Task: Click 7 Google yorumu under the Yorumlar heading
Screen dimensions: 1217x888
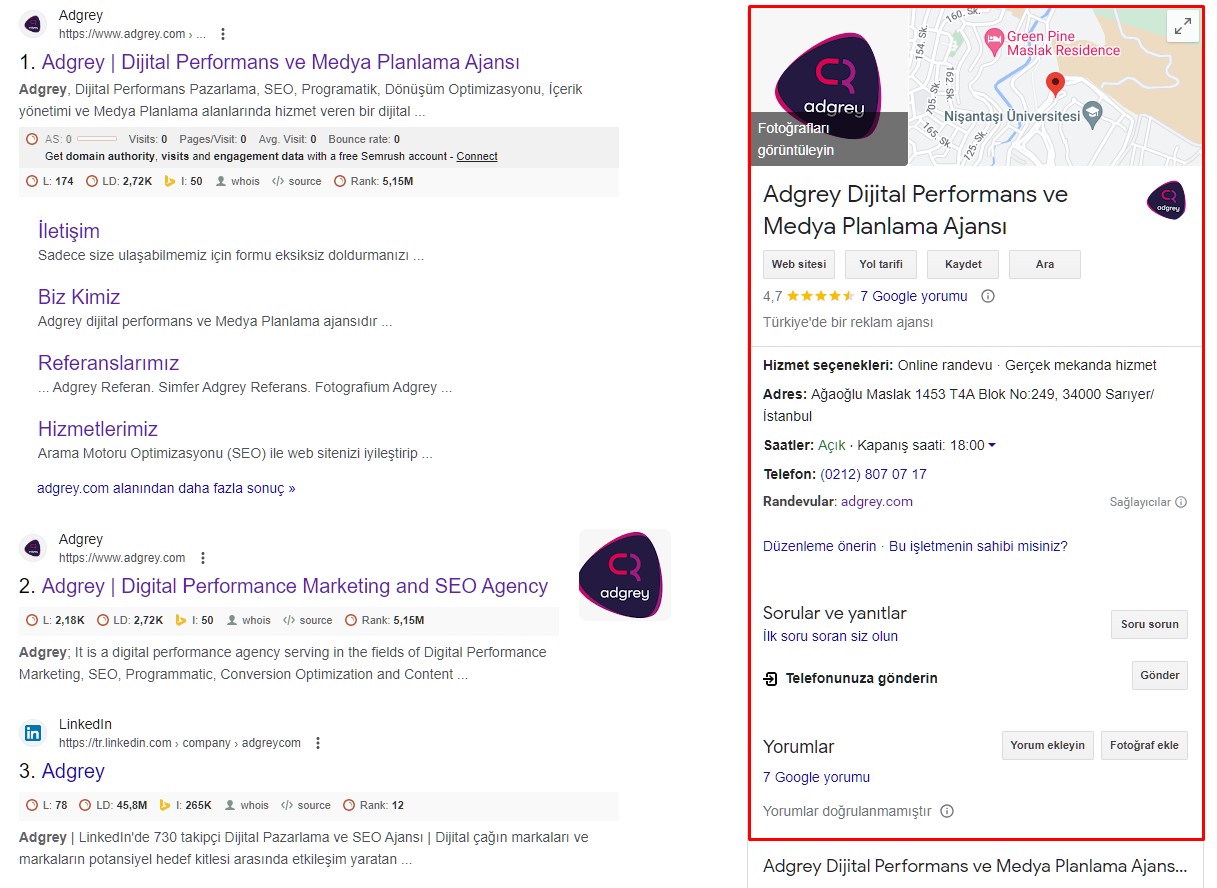Action: (817, 777)
